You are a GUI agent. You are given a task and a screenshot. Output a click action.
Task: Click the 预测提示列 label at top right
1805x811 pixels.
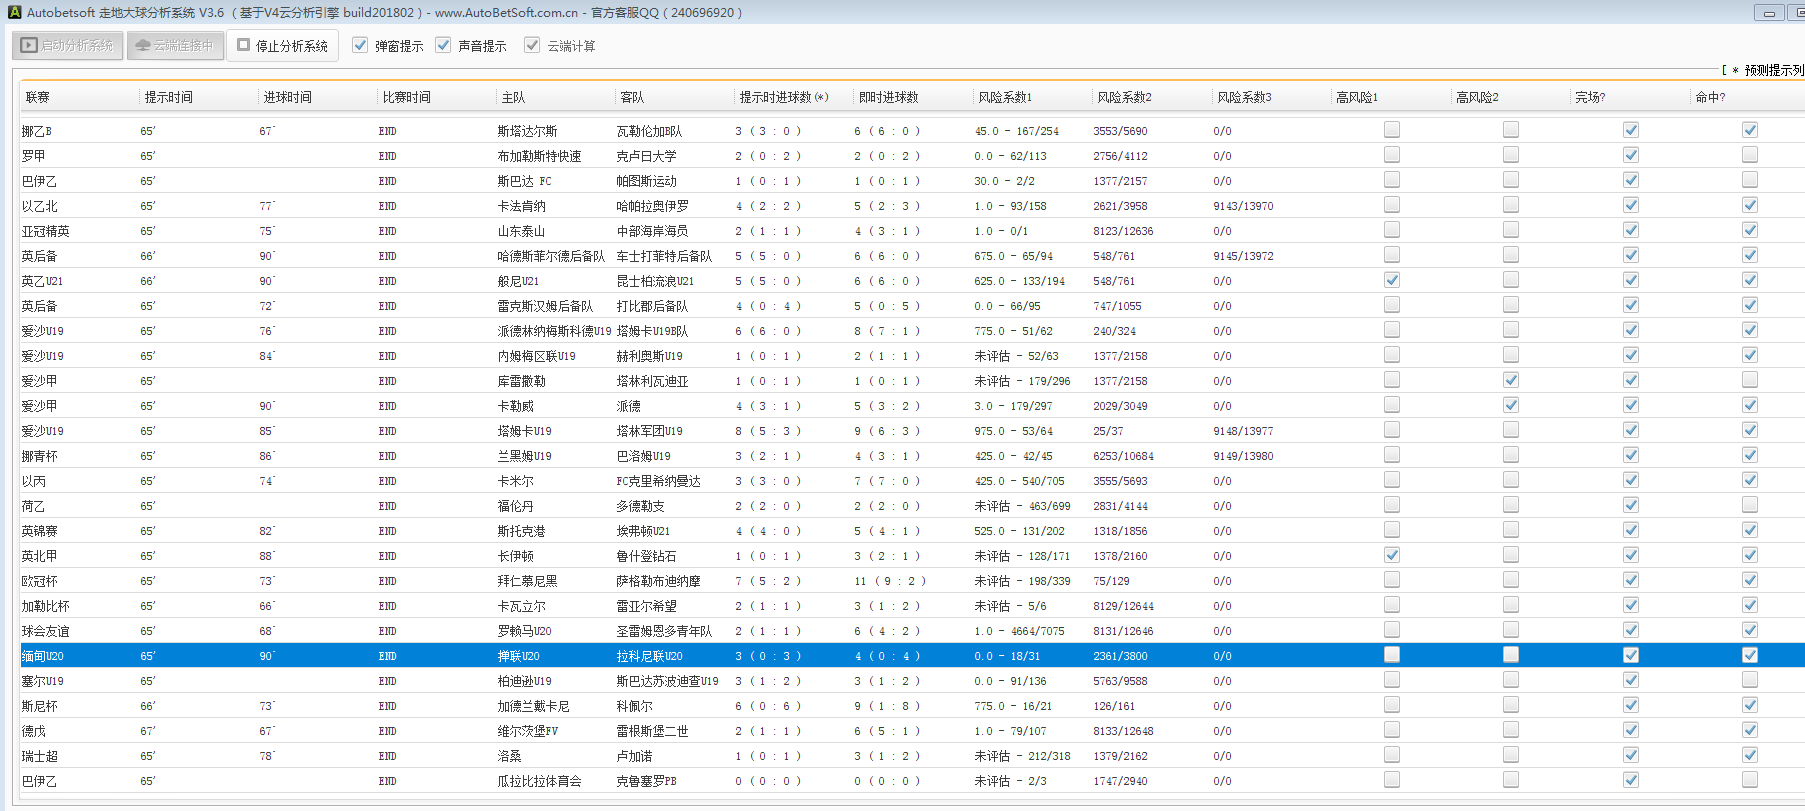point(1773,70)
